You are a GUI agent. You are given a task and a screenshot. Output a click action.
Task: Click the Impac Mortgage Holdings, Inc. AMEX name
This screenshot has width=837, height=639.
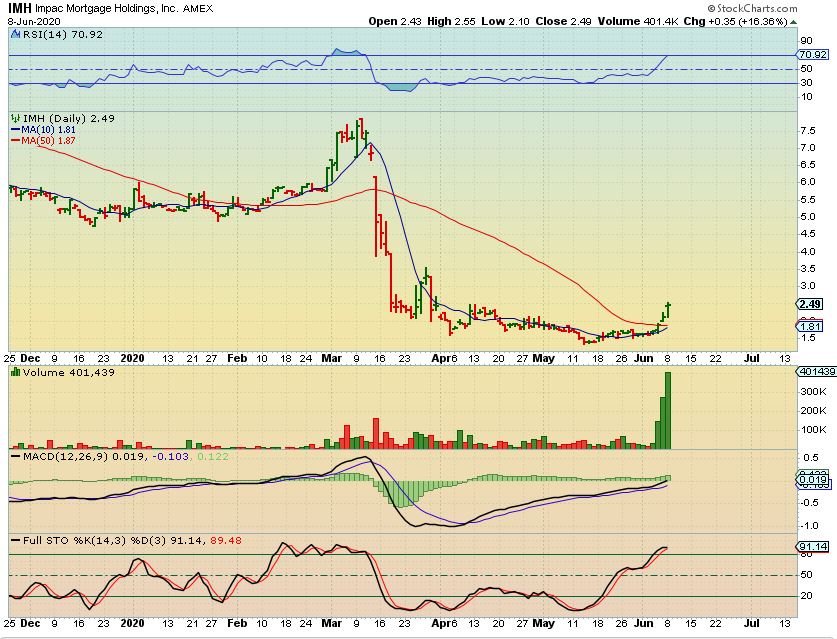pyautogui.click(x=124, y=9)
